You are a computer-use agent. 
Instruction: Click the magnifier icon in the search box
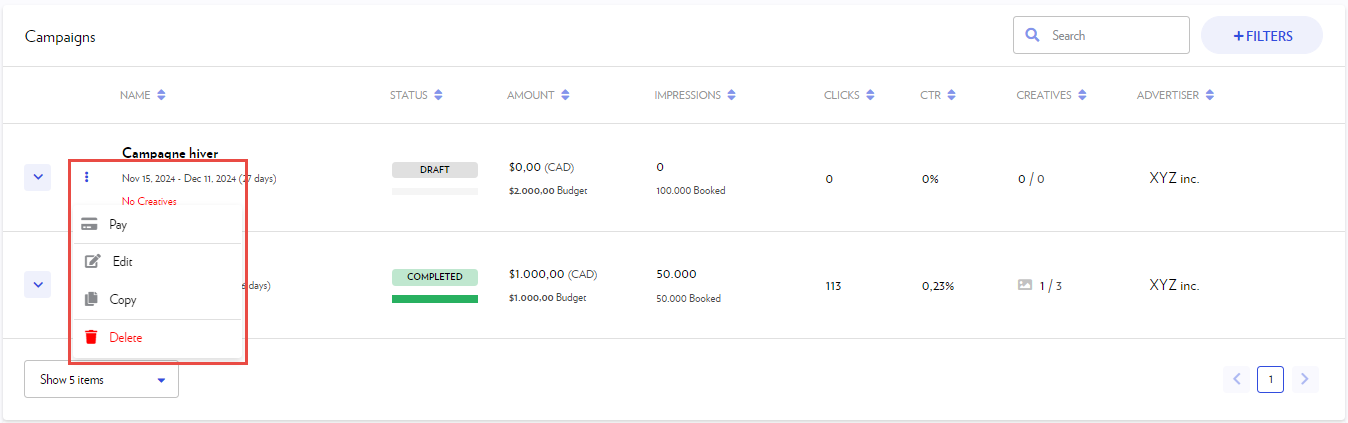tap(1032, 35)
